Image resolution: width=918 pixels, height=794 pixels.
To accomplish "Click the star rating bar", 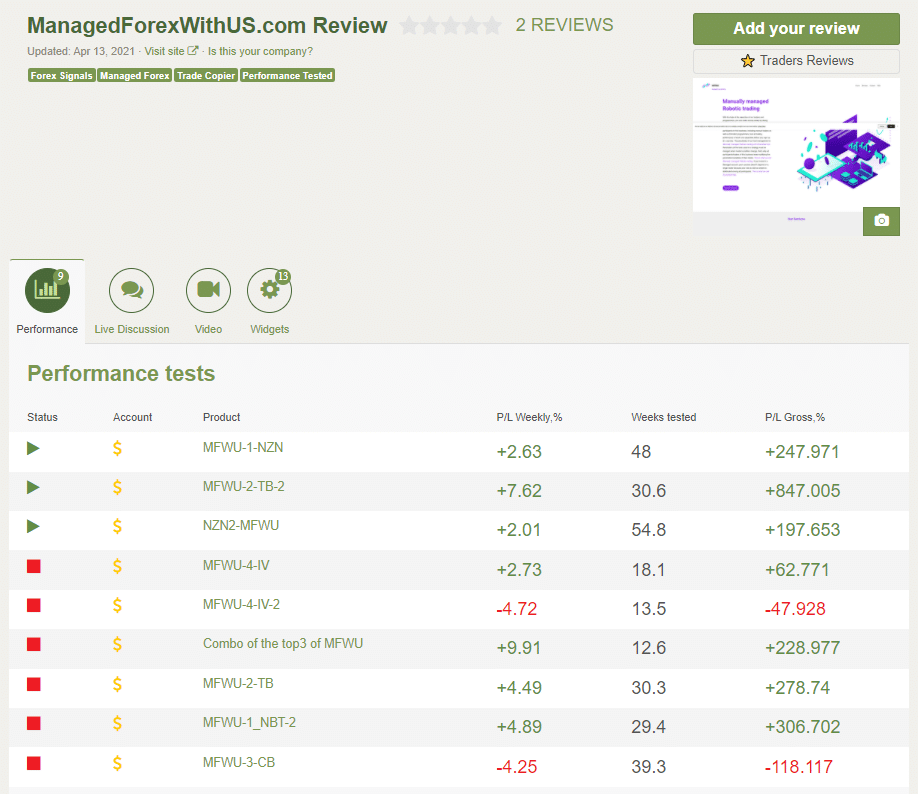I will (451, 26).
